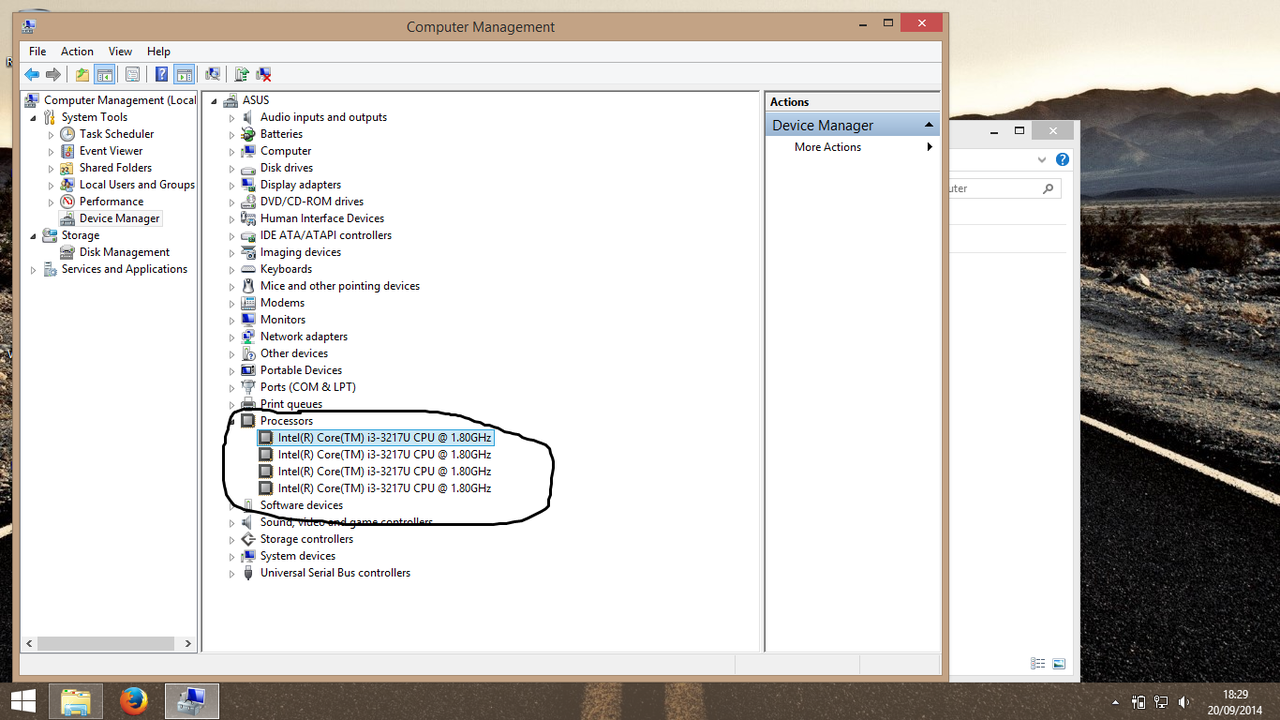Expand Task Scheduler node

(51, 134)
